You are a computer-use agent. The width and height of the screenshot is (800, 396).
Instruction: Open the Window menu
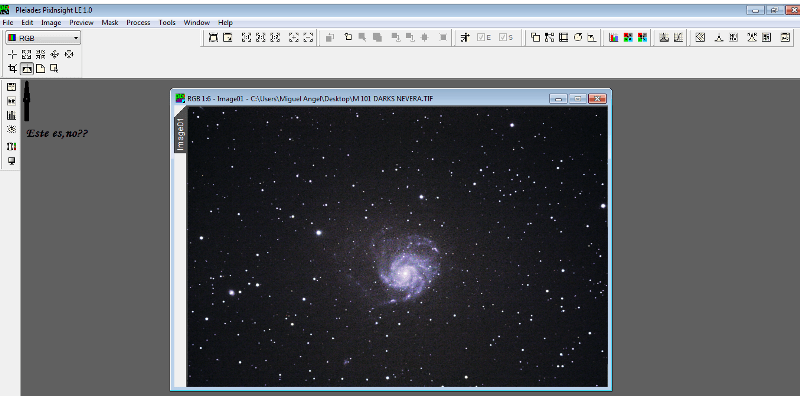click(x=196, y=22)
